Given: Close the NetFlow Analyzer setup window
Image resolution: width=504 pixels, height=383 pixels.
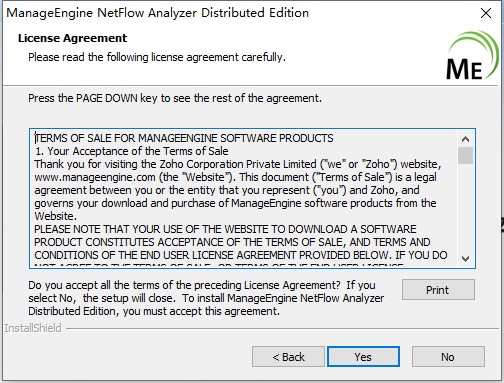Looking at the screenshot, I should click(486, 13).
